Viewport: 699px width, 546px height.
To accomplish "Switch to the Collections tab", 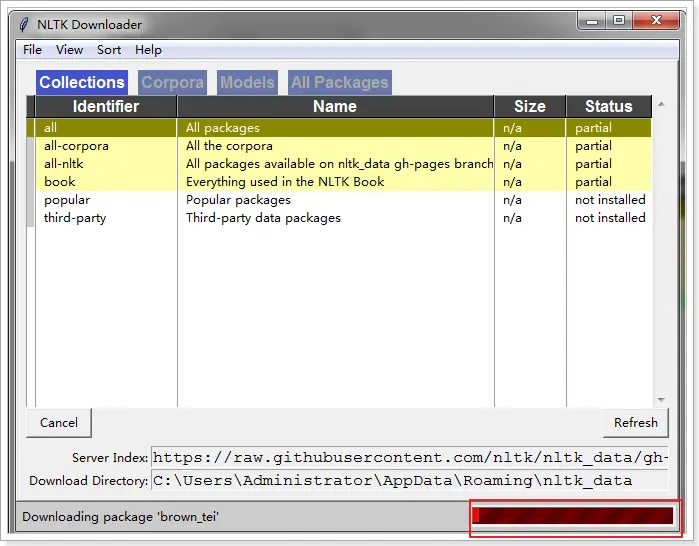I will pos(82,82).
